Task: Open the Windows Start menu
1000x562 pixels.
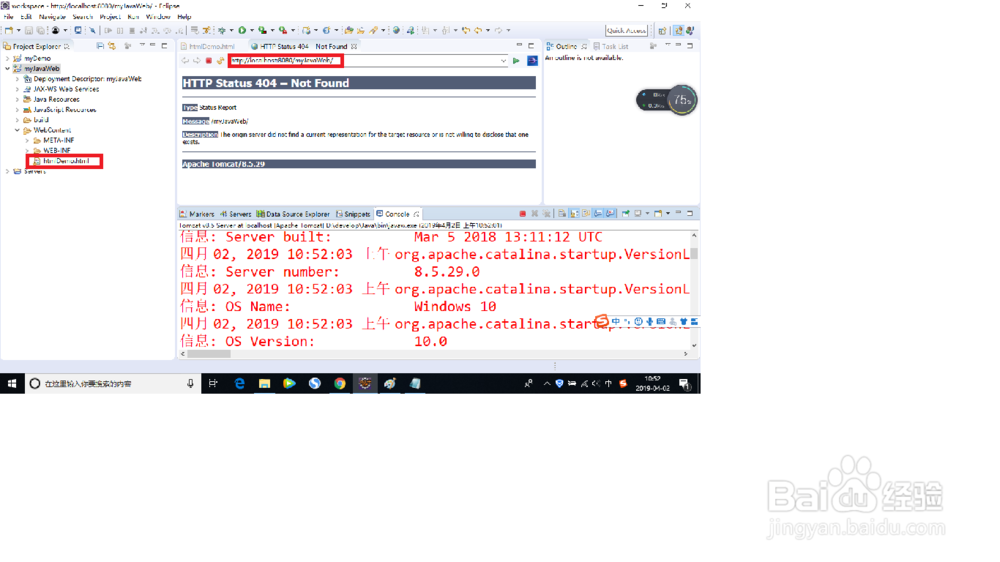Action: 11,383
